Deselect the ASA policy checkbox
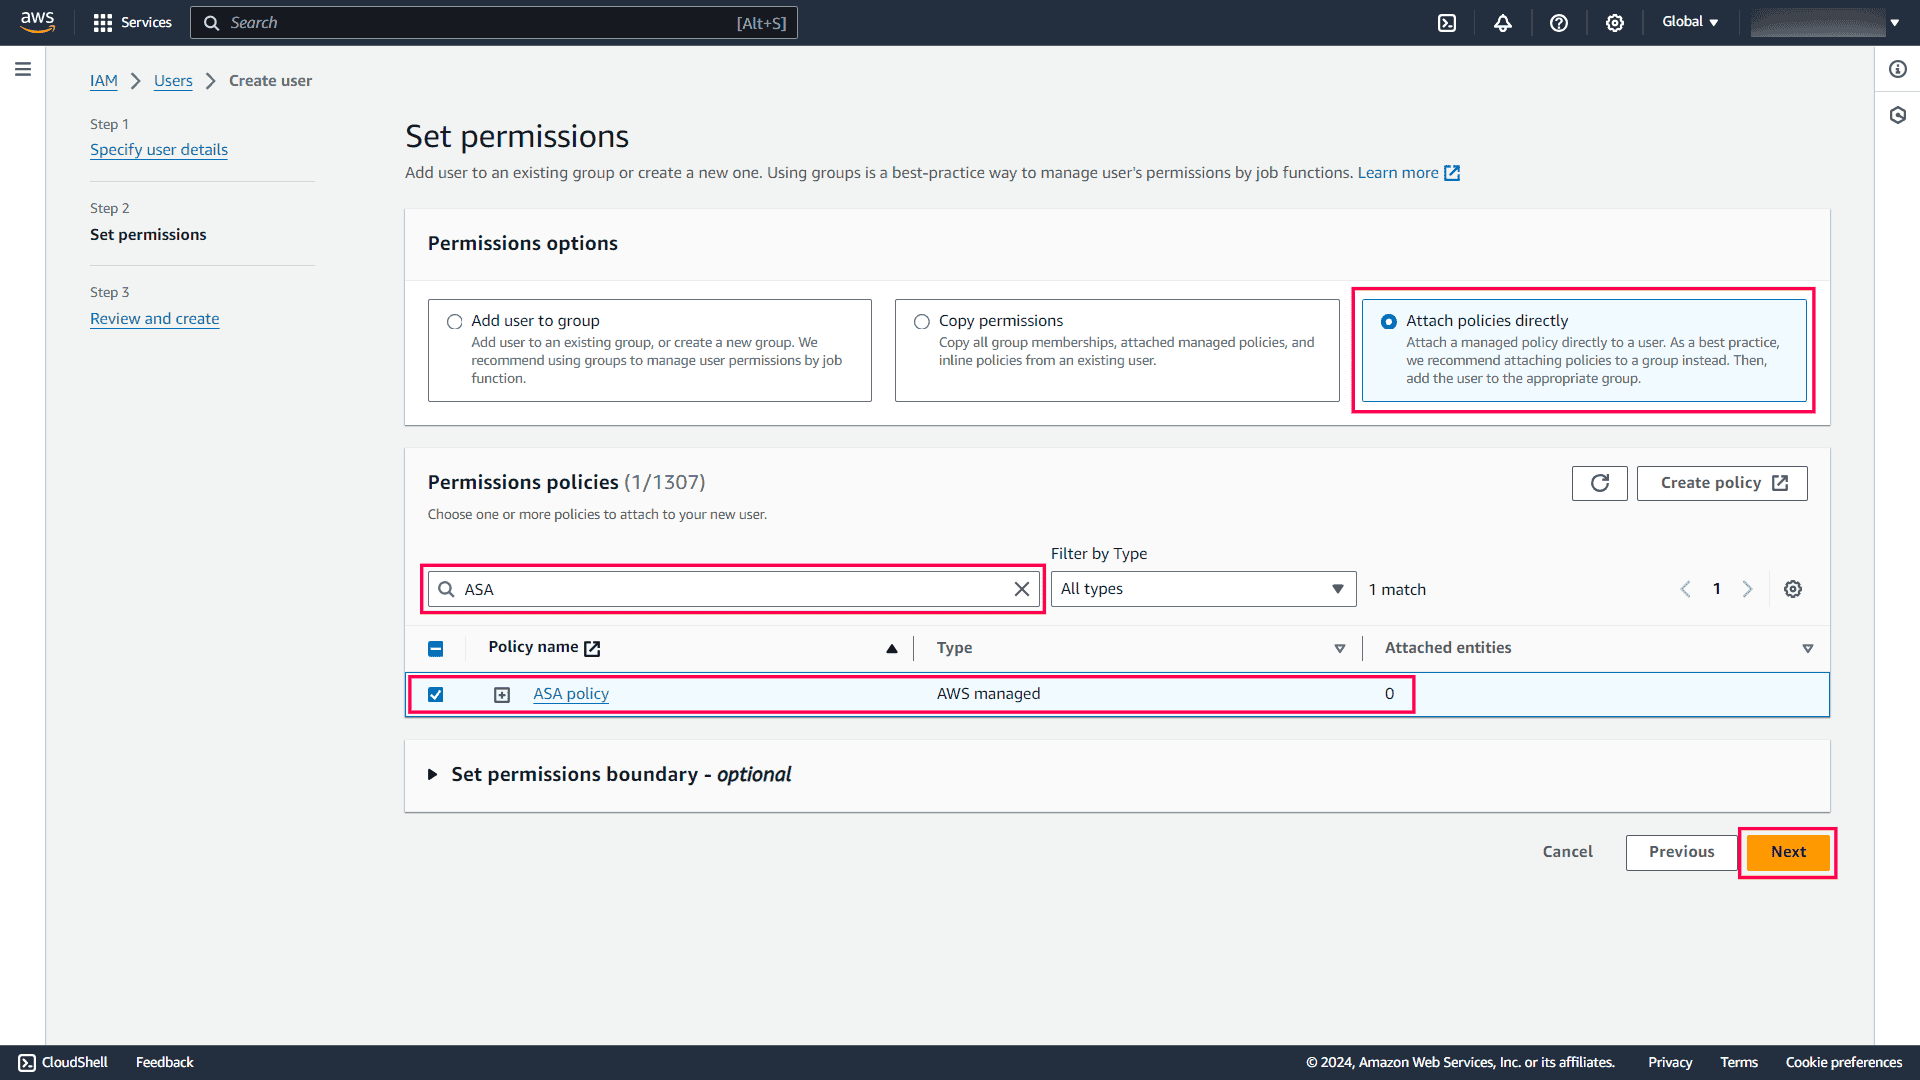The image size is (1920, 1080). 435,694
